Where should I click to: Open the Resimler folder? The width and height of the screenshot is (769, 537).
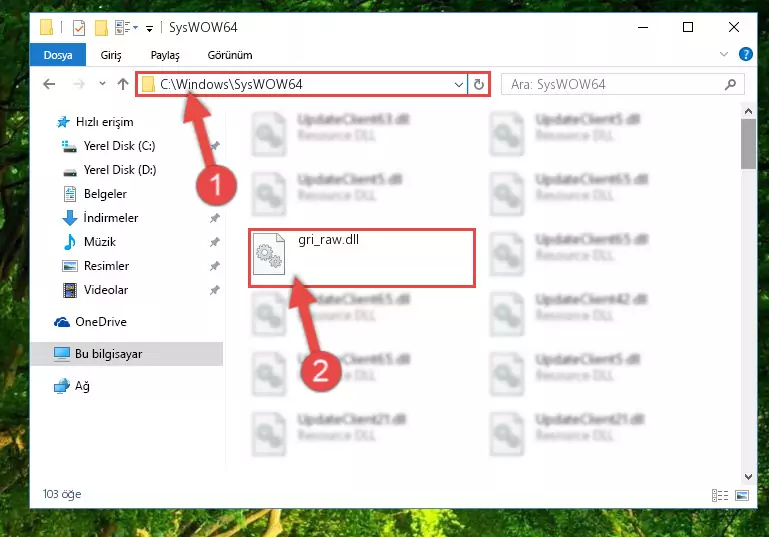pyautogui.click(x=106, y=266)
